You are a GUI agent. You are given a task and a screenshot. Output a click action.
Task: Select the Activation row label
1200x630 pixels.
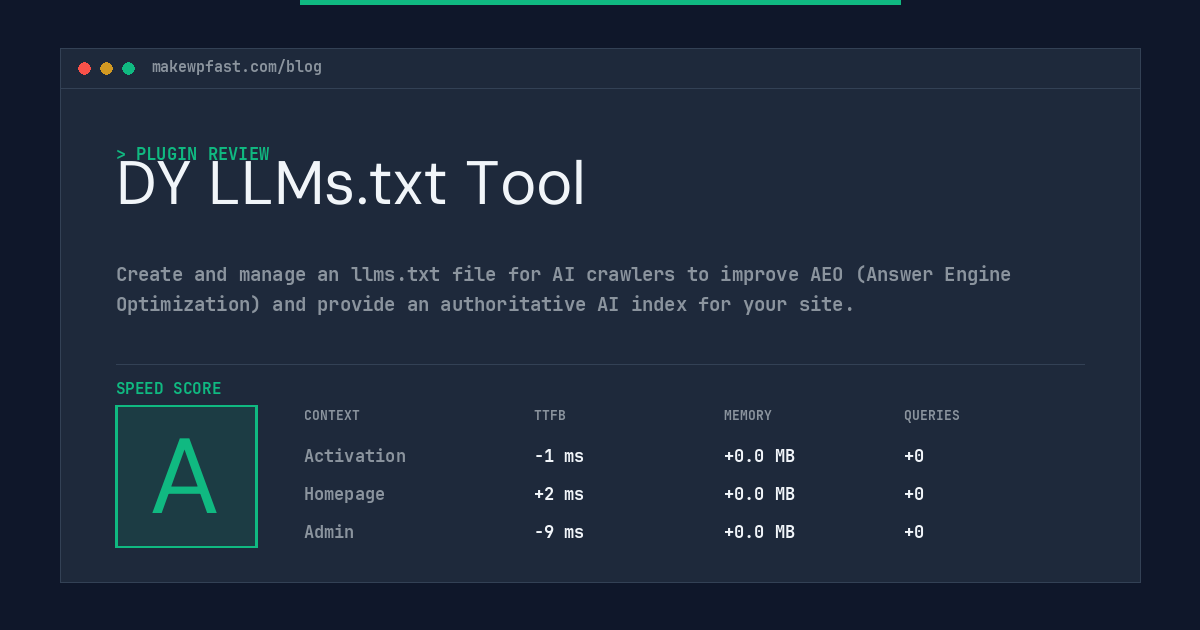pos(355,456)
